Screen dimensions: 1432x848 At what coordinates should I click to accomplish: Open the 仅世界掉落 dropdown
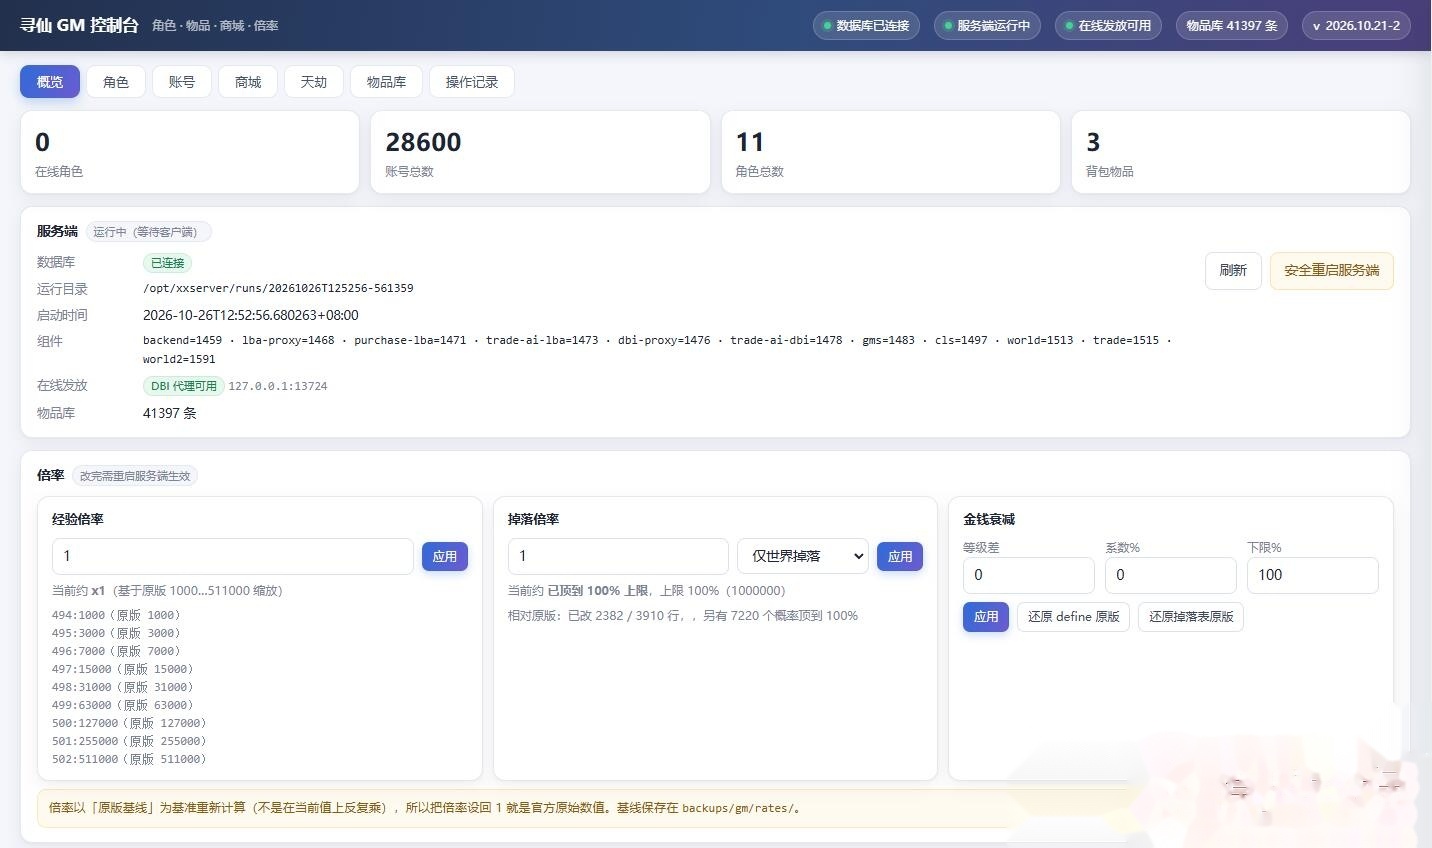click(x=803, y=556)
